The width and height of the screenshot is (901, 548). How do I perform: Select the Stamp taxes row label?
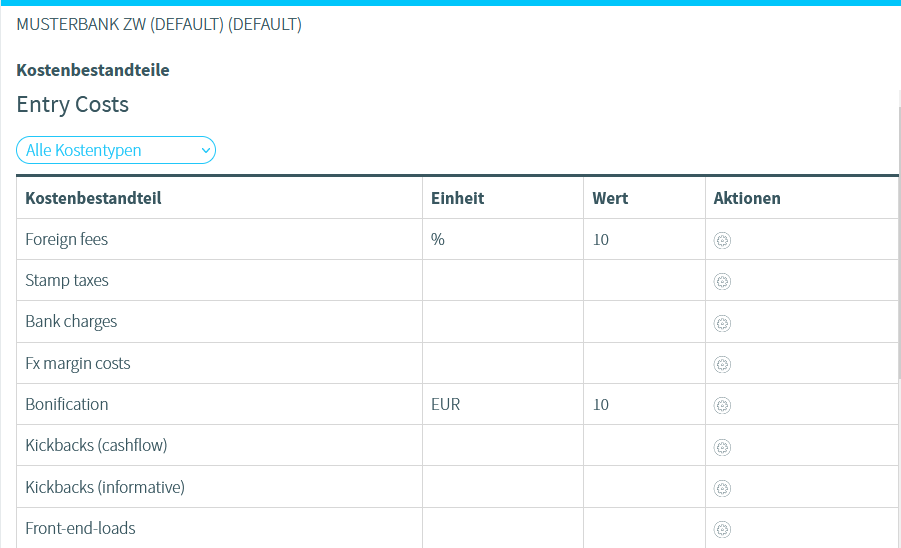click(67, 281)
